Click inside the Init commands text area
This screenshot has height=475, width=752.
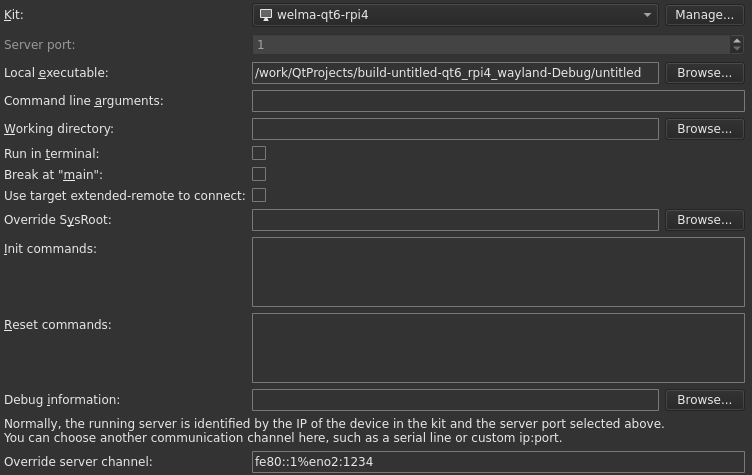click(498, 272)
